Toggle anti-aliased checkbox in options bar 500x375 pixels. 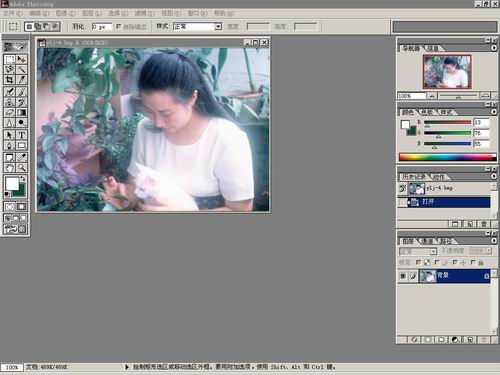pyautogui.click(x=118, y=26)
